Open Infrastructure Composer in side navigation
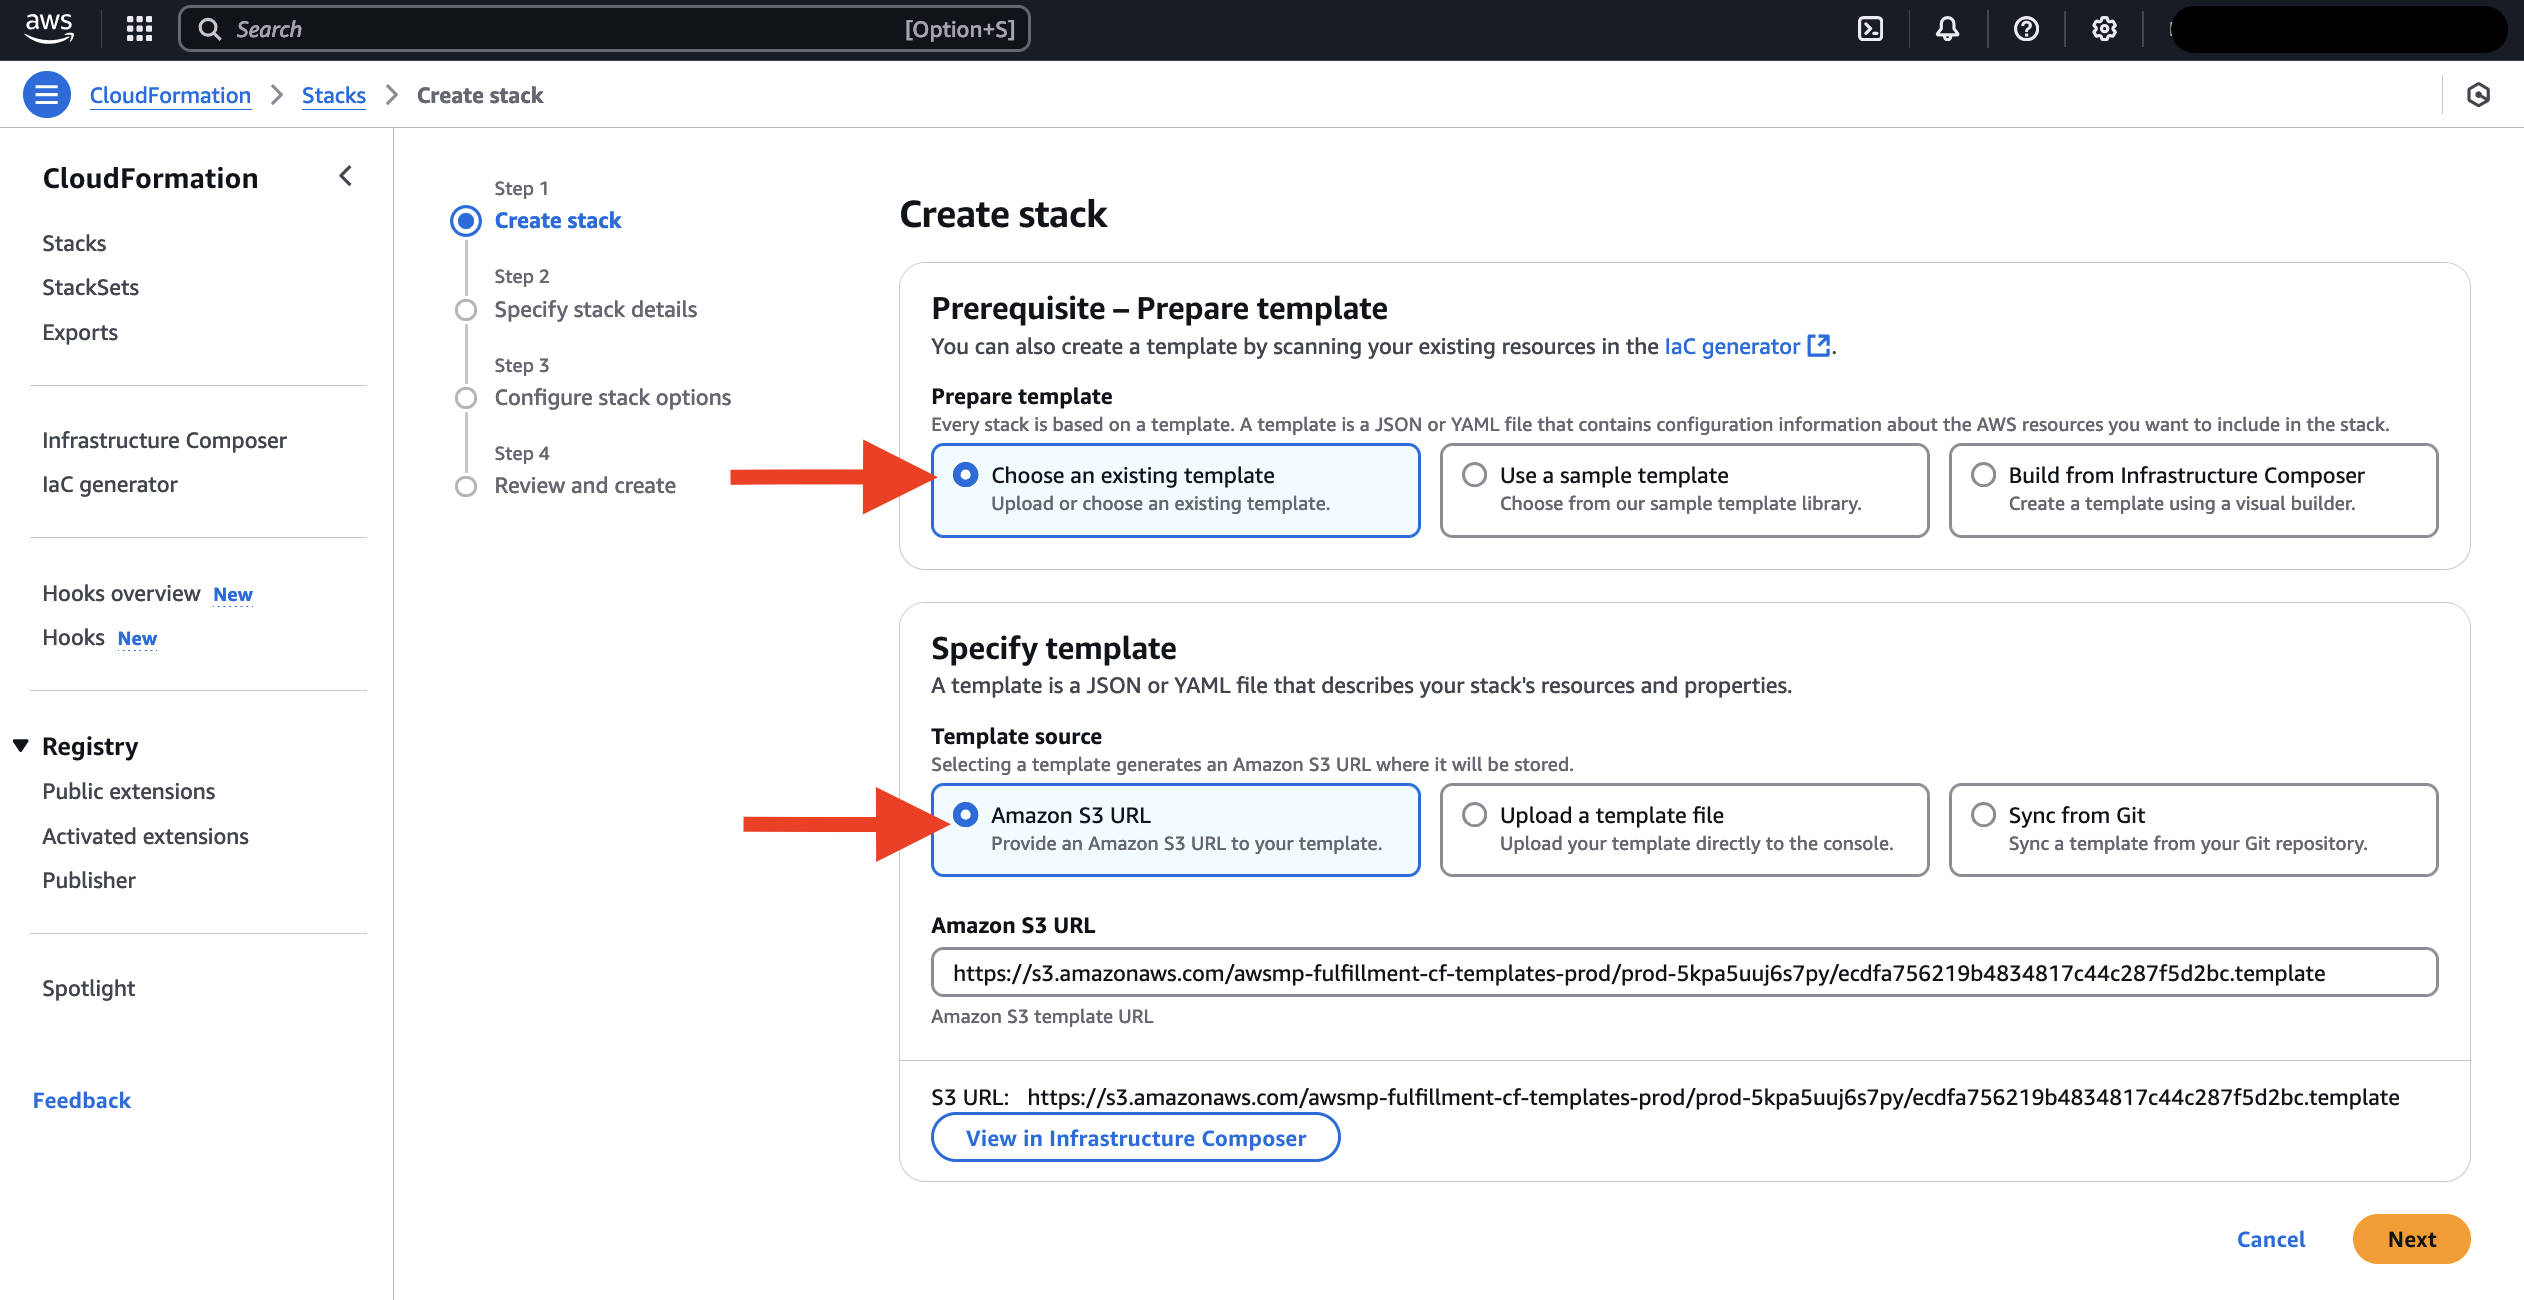2524x1300 pixels. coord(164,440)
